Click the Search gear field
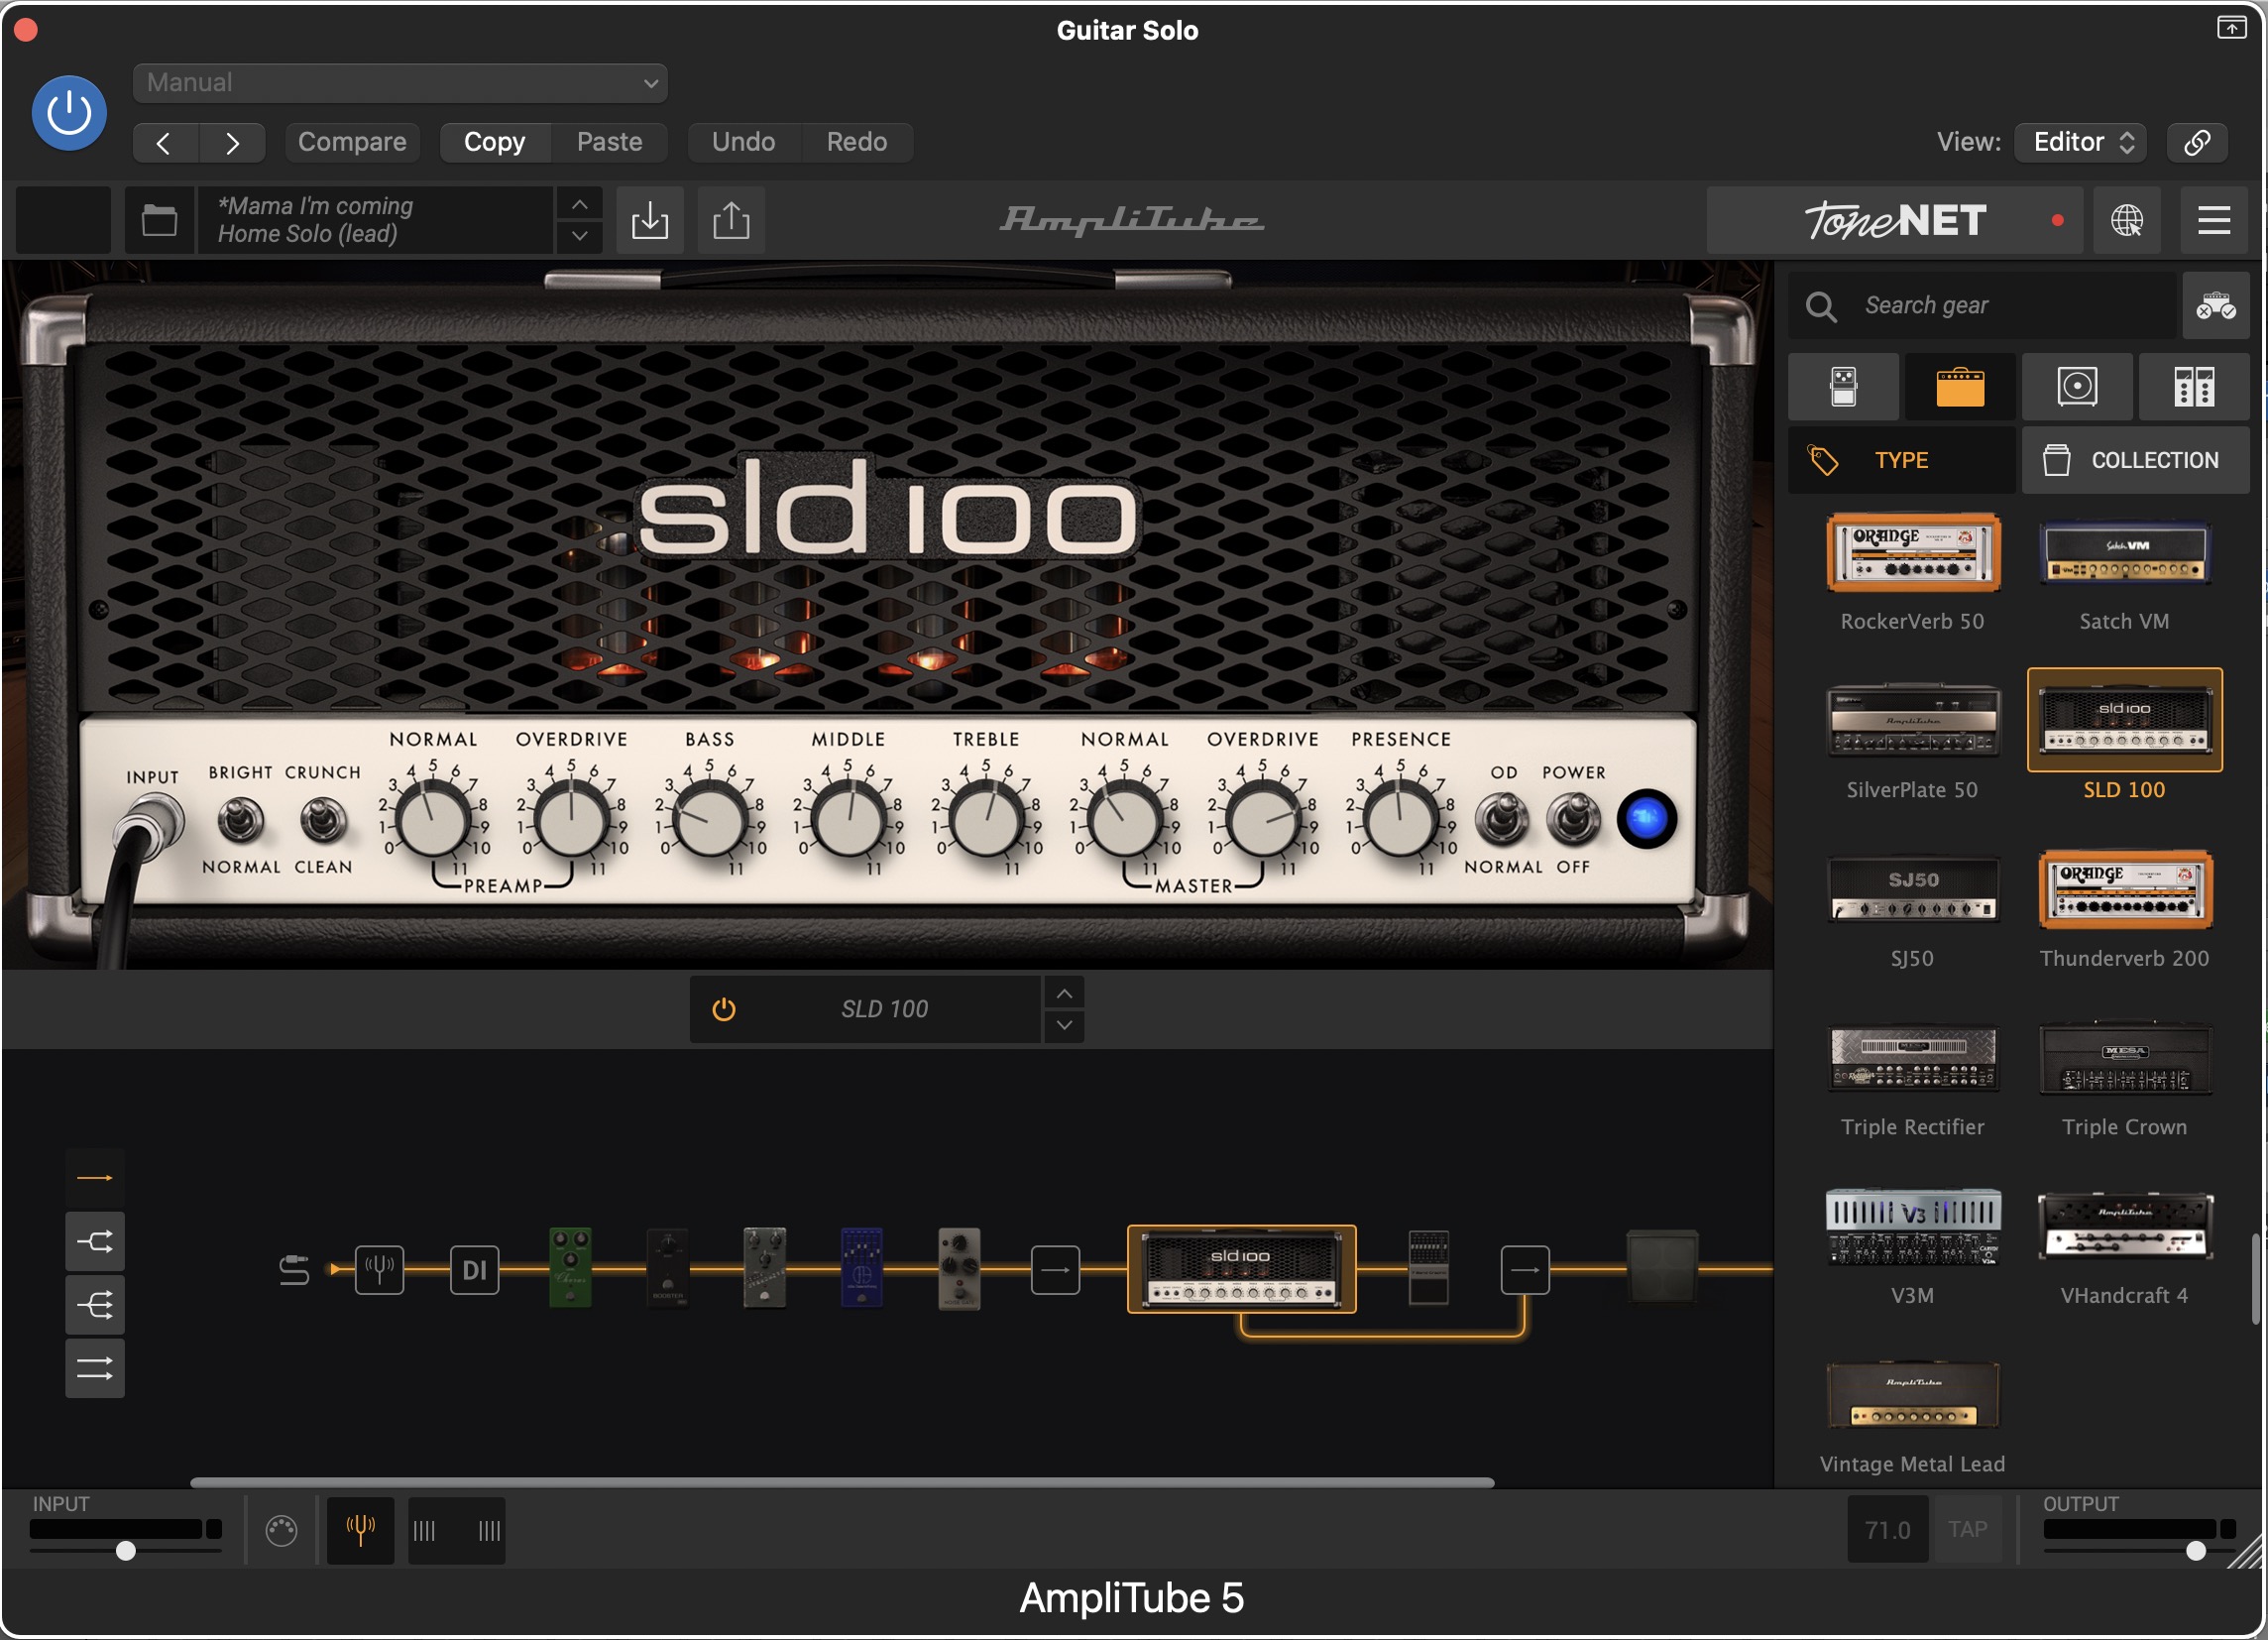This screenshot has height=1640, width=2268. tap(1982, 306)
